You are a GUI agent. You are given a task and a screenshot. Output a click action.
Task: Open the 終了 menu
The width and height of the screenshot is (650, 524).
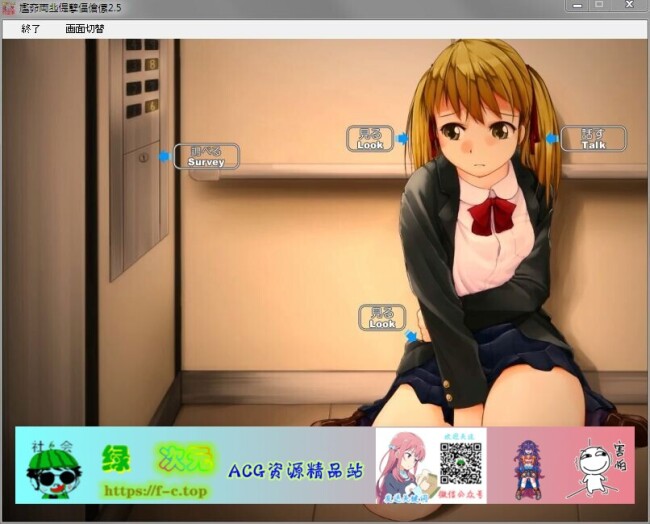tap(31, 29)
